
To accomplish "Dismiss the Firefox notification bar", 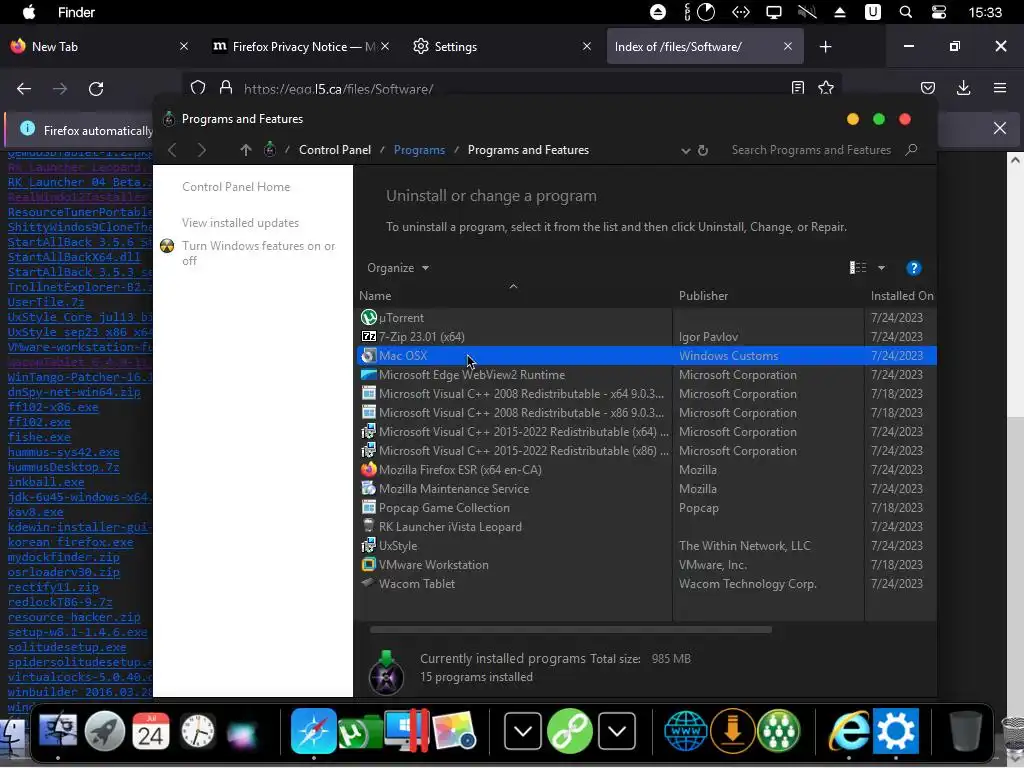I will tap(1000, 128).
